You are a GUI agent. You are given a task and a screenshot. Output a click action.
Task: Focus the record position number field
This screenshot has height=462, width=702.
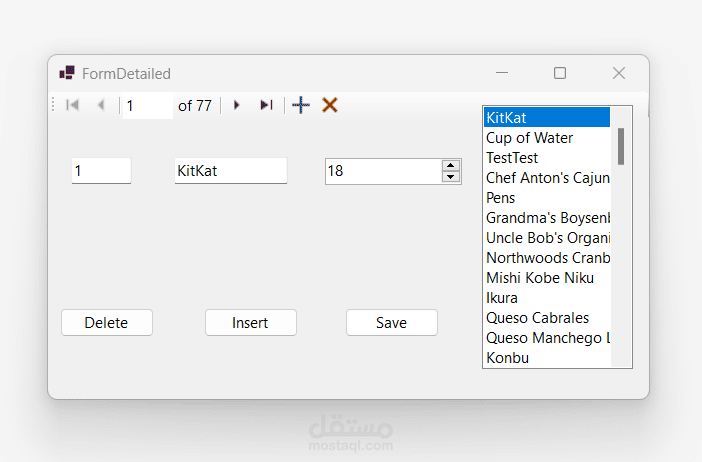tap(146, 106)
